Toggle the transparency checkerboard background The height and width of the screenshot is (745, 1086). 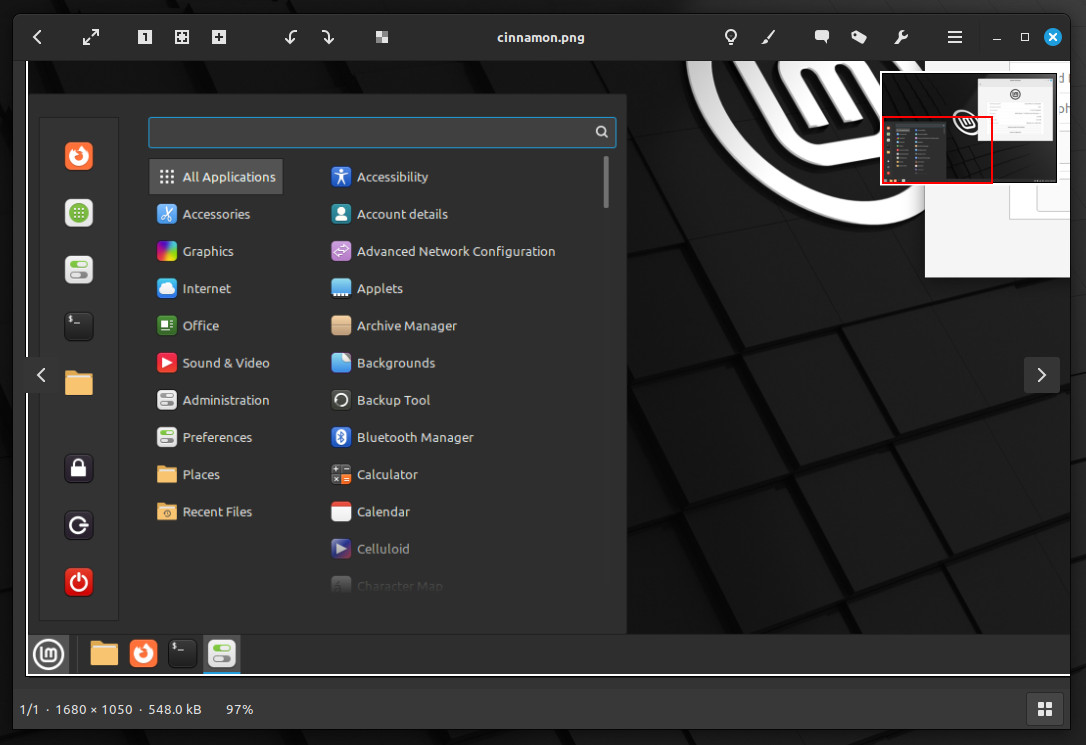pos(382,37)
